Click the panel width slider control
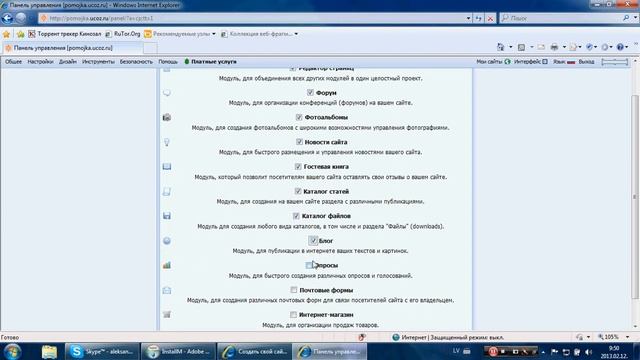Viewport: 640px width, 360px height. click(615, 62)
